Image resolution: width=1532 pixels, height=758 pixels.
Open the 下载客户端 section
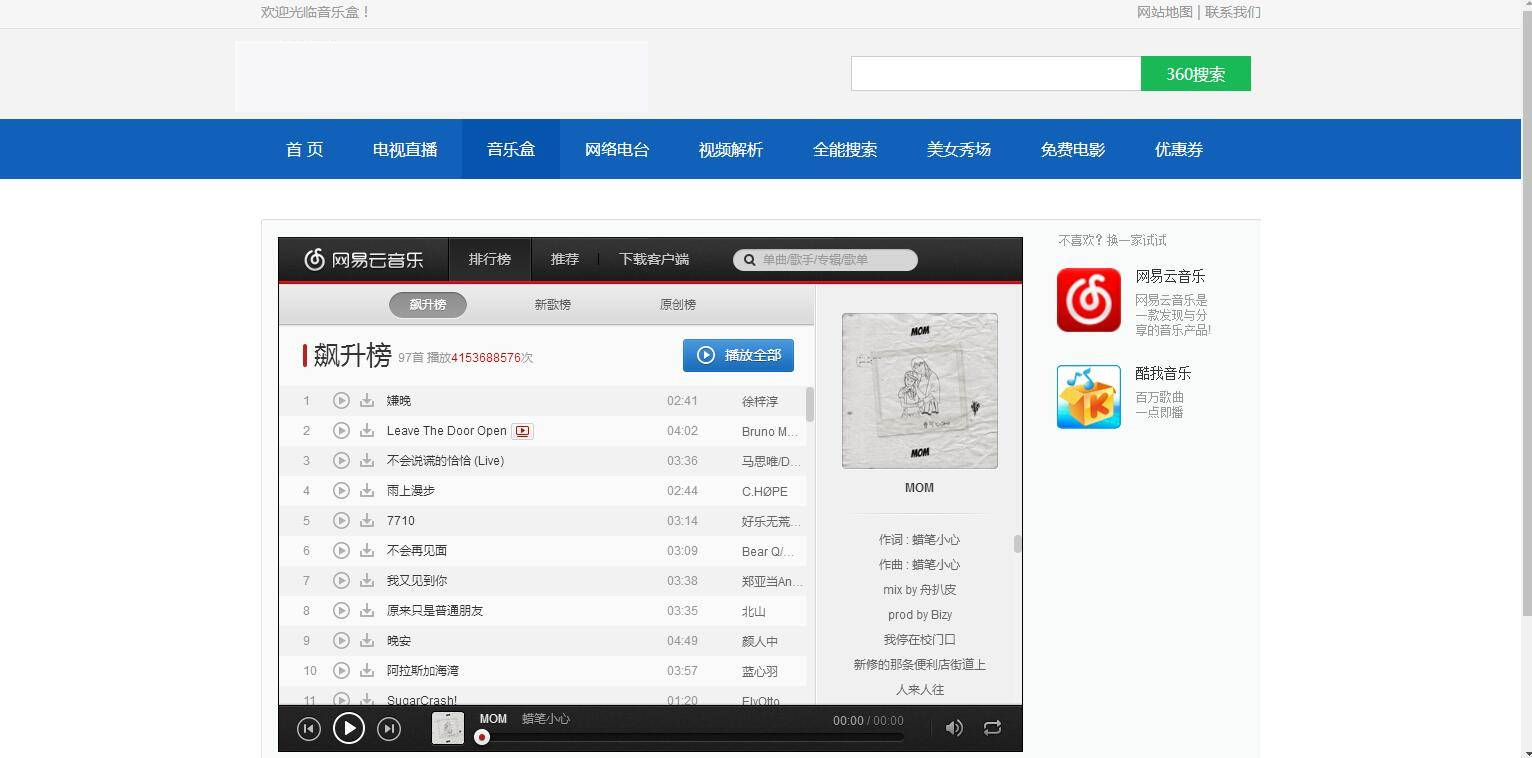(654, 258)
